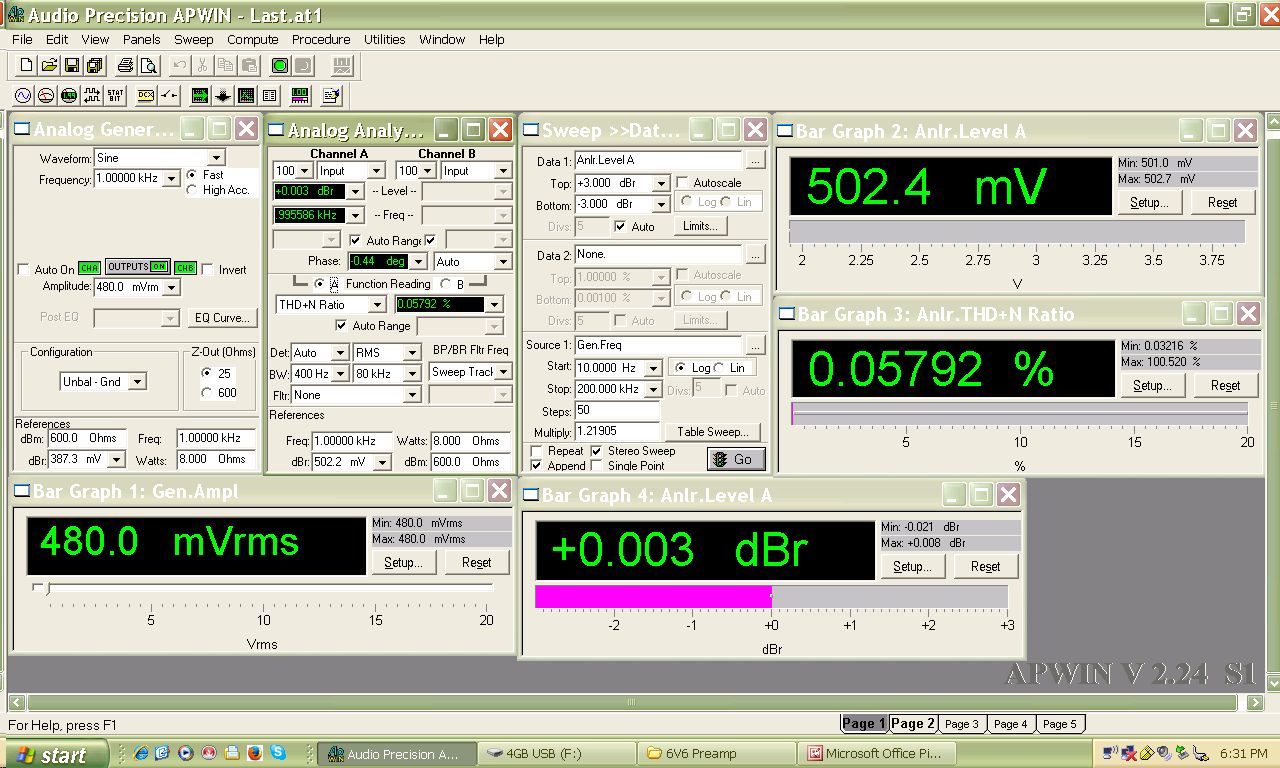Open the 400 Hz bandwidth dropdown
Image resolution: width=1280 pixels, height=768 pixels.
click(341, 374)
